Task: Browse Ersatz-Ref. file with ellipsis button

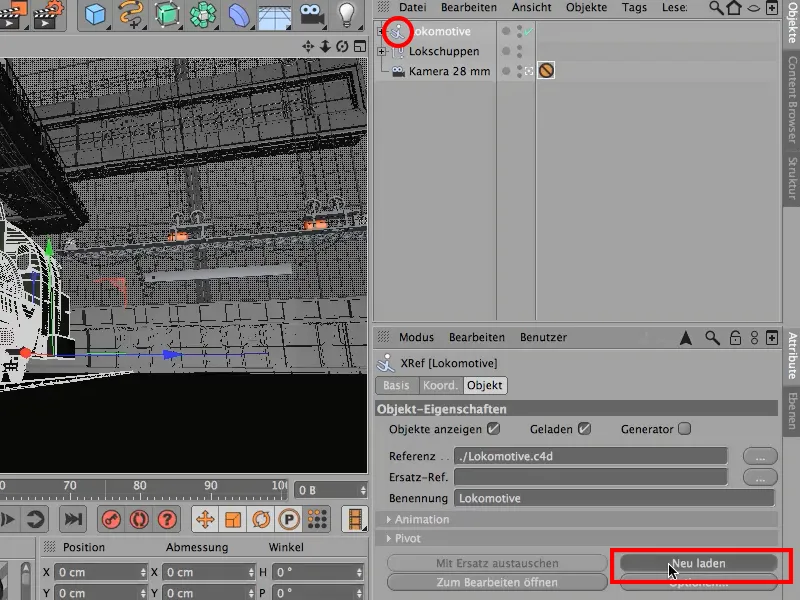Action: [760, 477]
